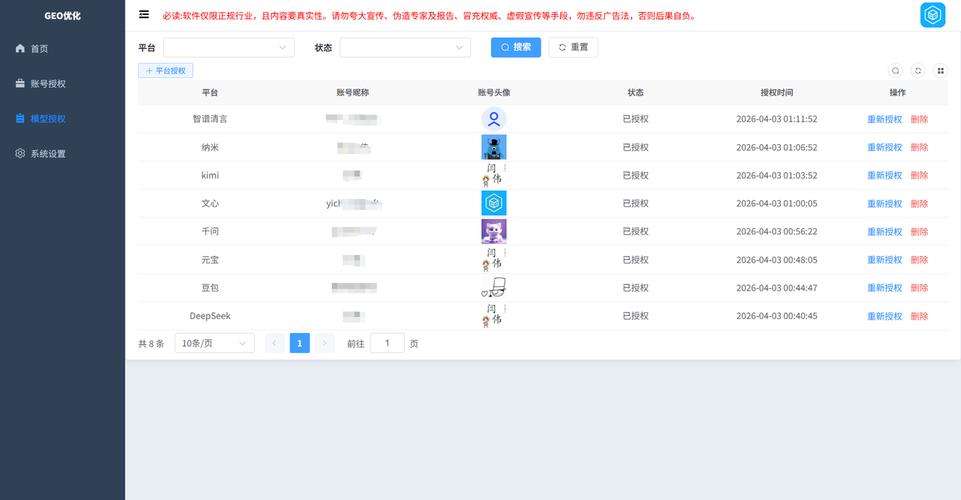Click the 平台授权 add button

point(165,70)
